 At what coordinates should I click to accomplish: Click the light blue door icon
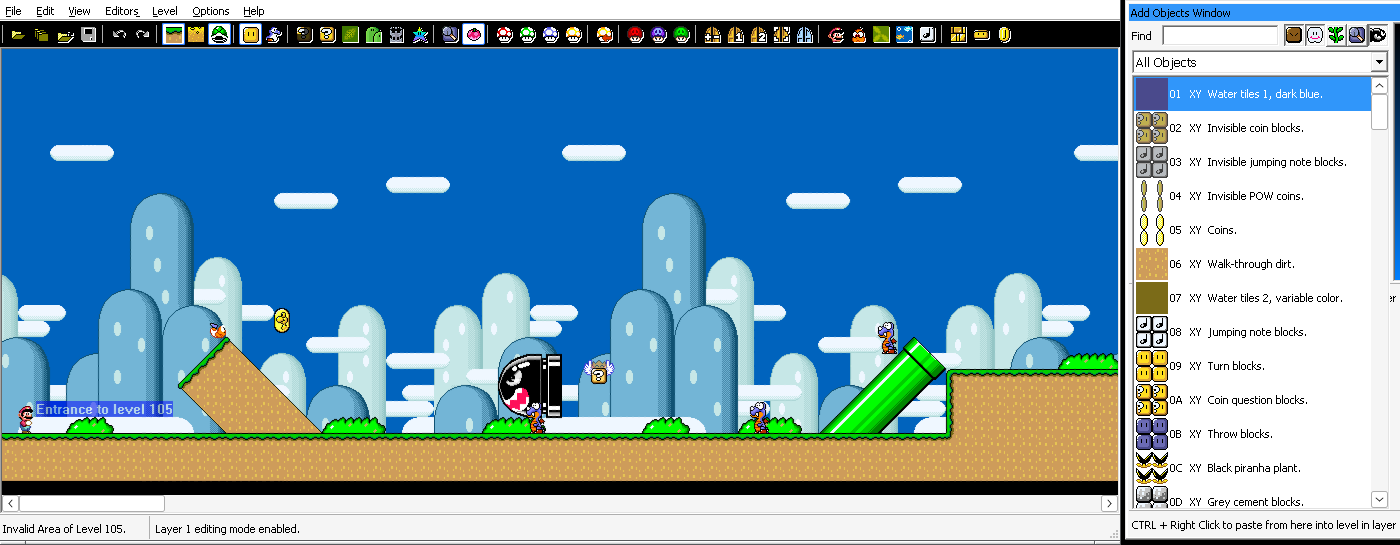805,35
